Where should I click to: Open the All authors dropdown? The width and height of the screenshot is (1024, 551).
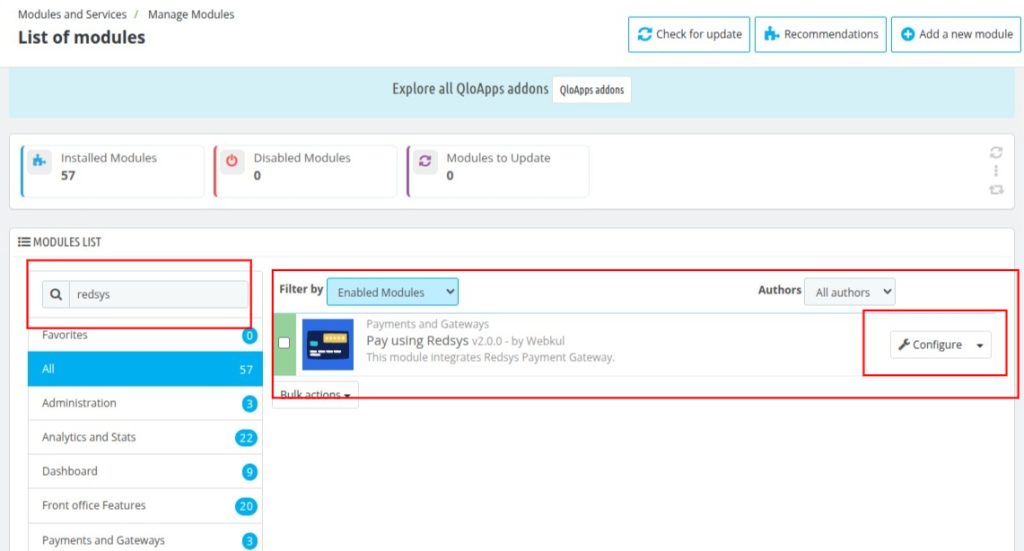pyautogui.click(x=850, y=292)
